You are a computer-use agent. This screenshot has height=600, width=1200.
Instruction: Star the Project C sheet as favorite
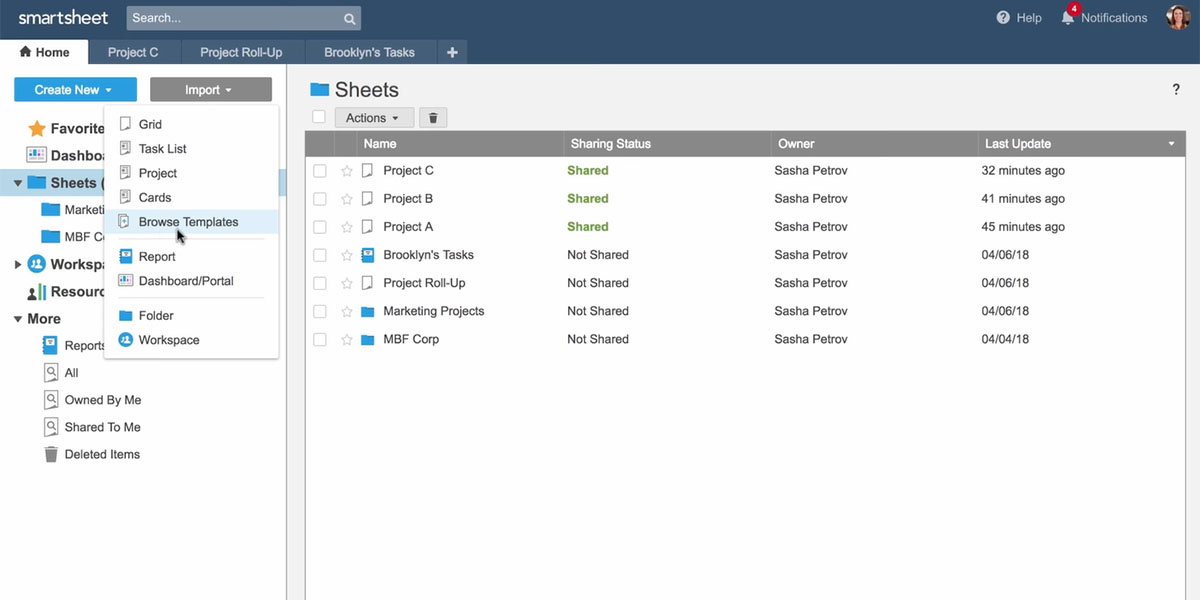point(347,171)
